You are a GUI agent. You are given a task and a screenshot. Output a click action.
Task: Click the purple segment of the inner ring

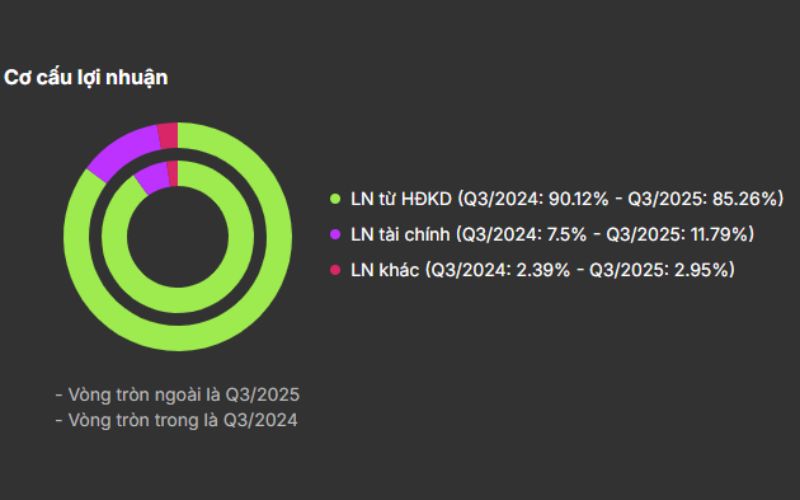[151, 176]
